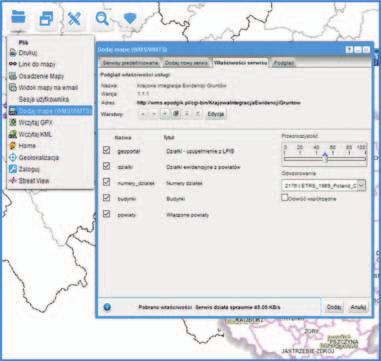Open the magnifier search tool
This screenshot has width=381, height=361.
click(x=102, y=19)
